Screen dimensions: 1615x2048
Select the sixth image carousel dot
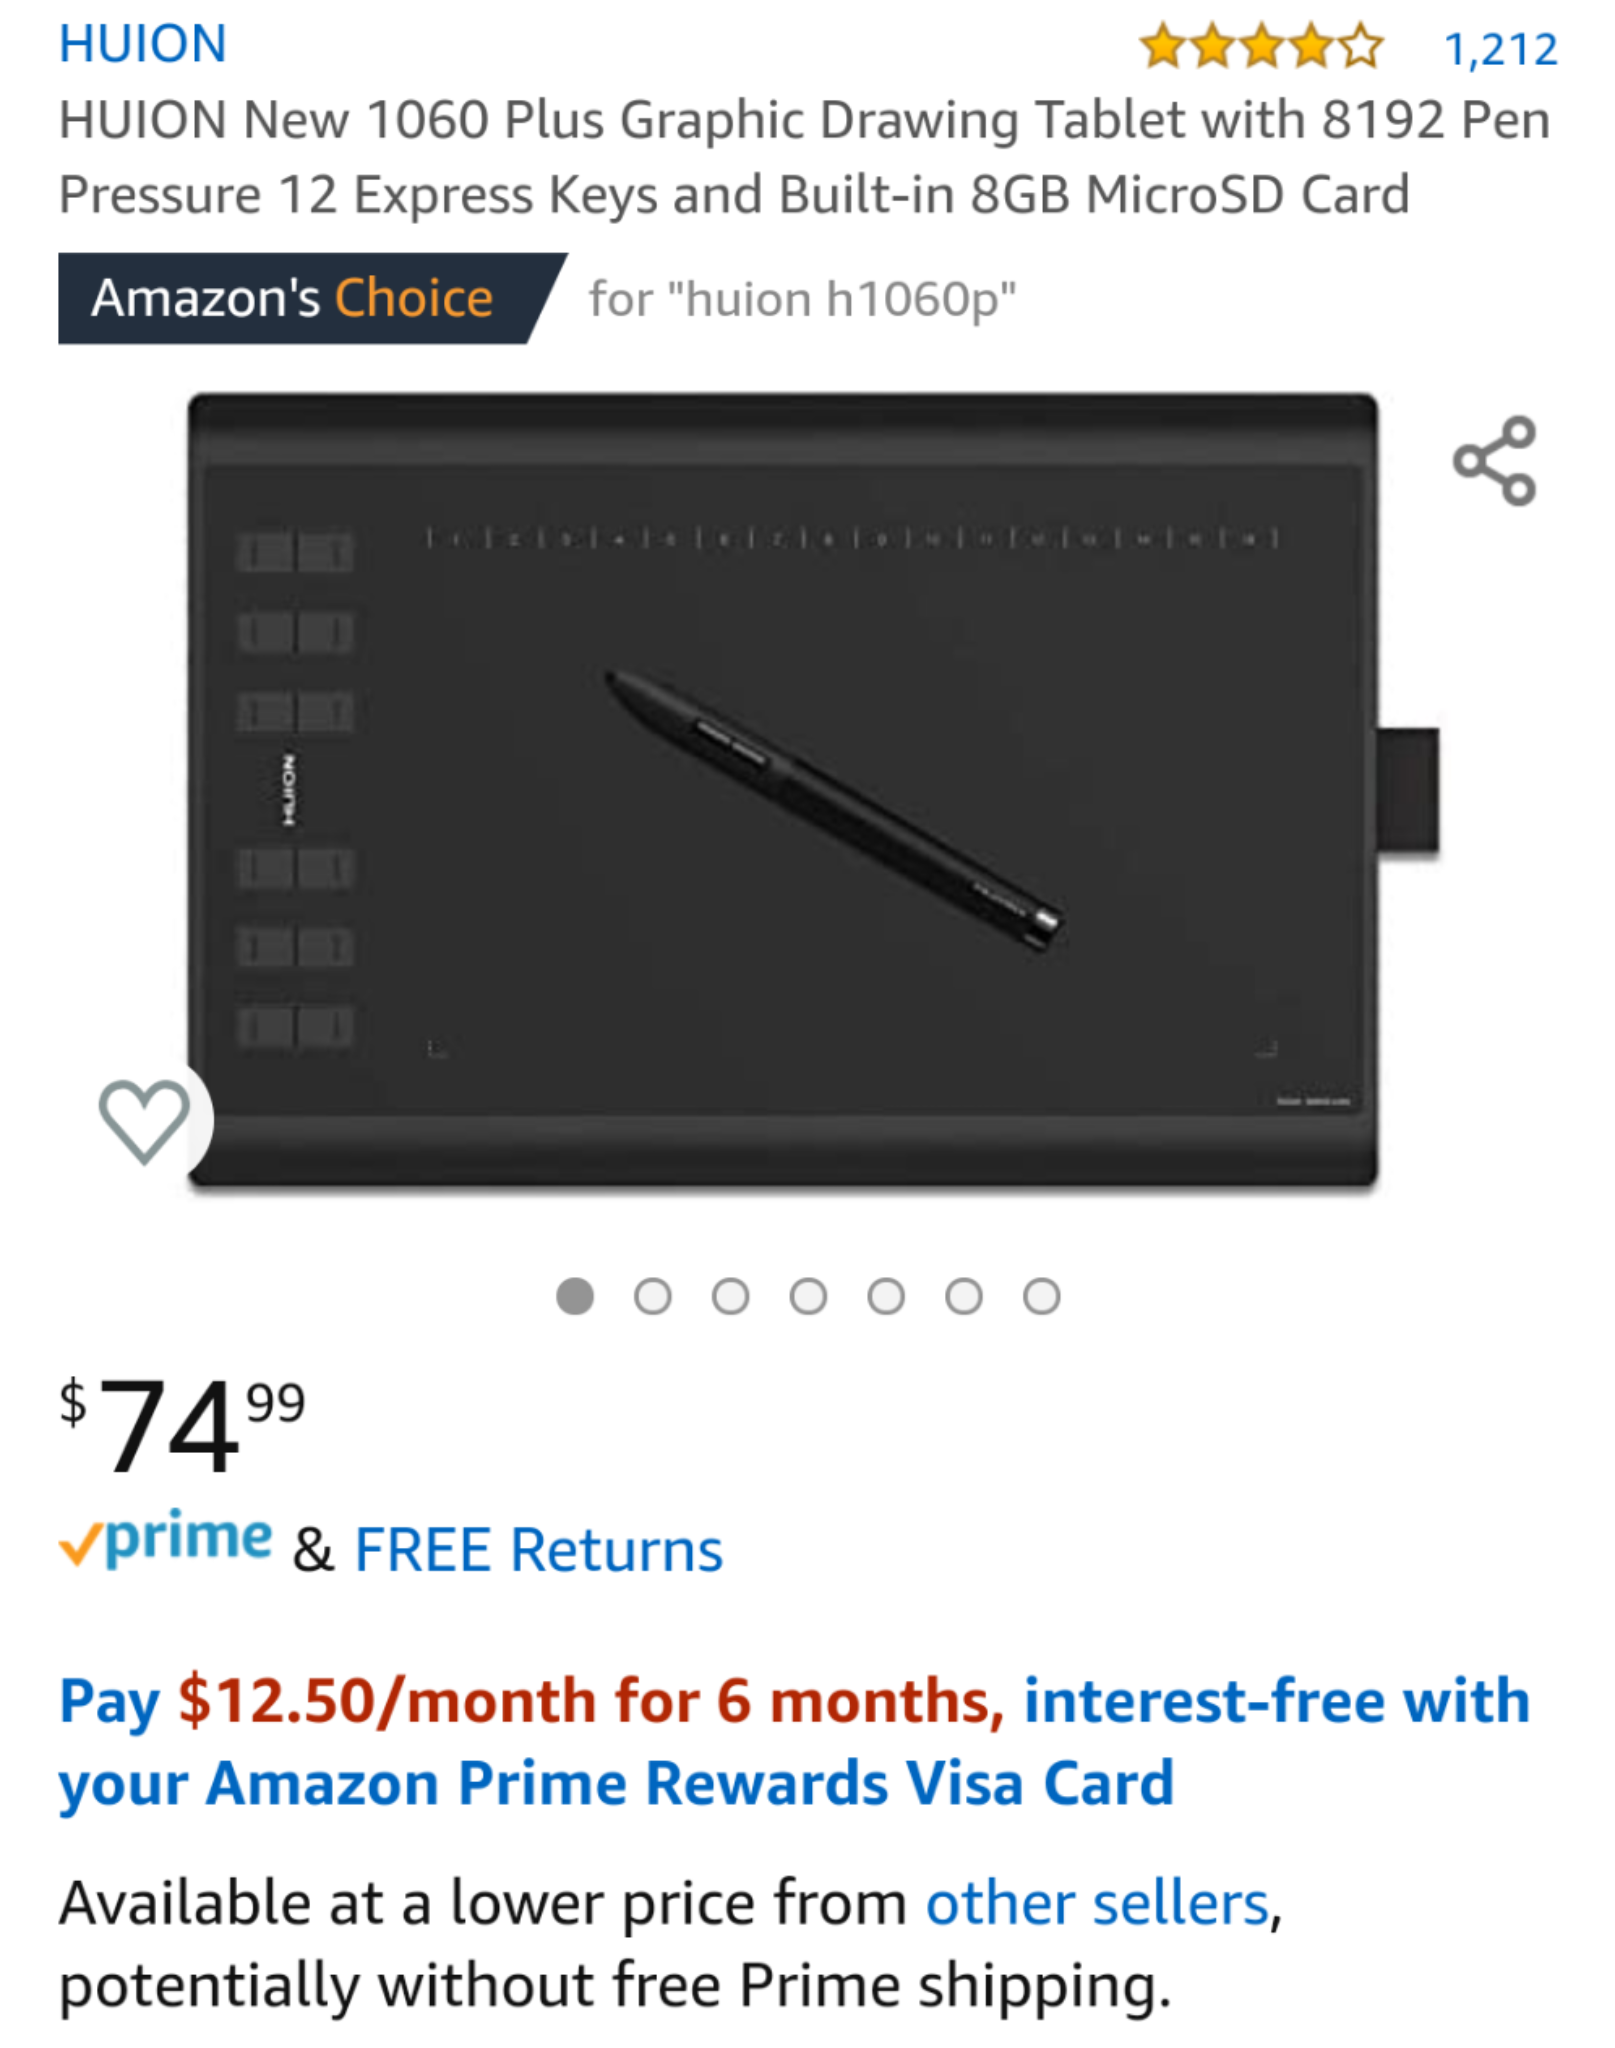[x=964, y=1296]
